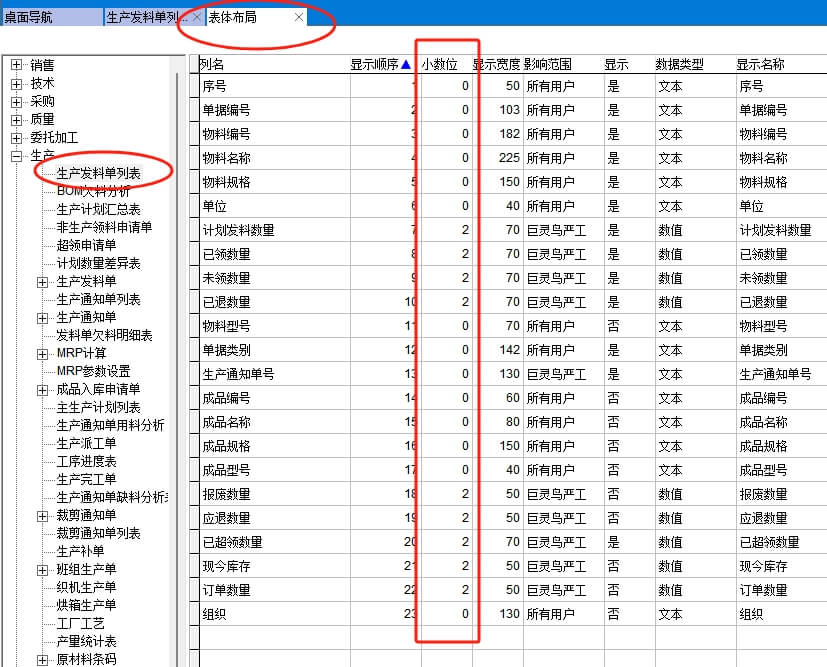The image size is (827, 667).
Task: Expand the MRP计算 tree node
Action: click(42, 354)
